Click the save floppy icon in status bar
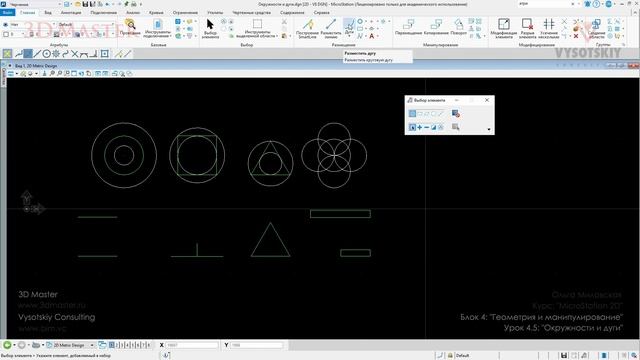 [564, 356]
